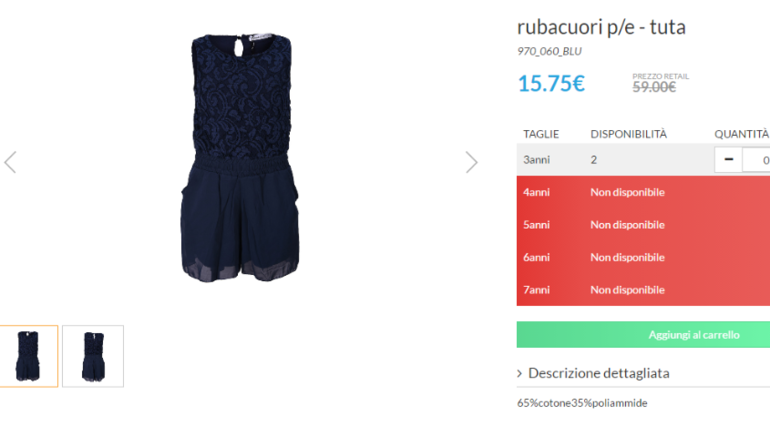Click the TAGLIE column header
The width and height of the screenshot is (770, 426).
pyautogui.click(x=541, y=134)
